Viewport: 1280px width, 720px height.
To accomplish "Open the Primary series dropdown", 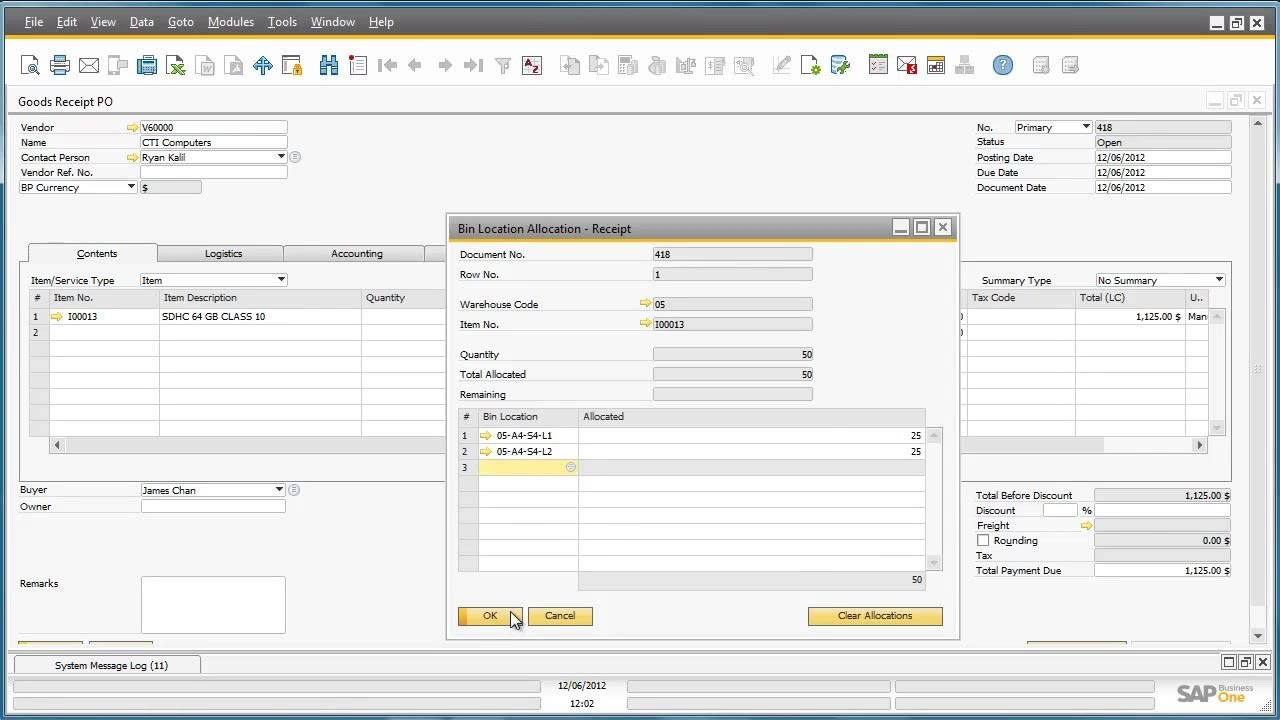I will coord(1086,127).
